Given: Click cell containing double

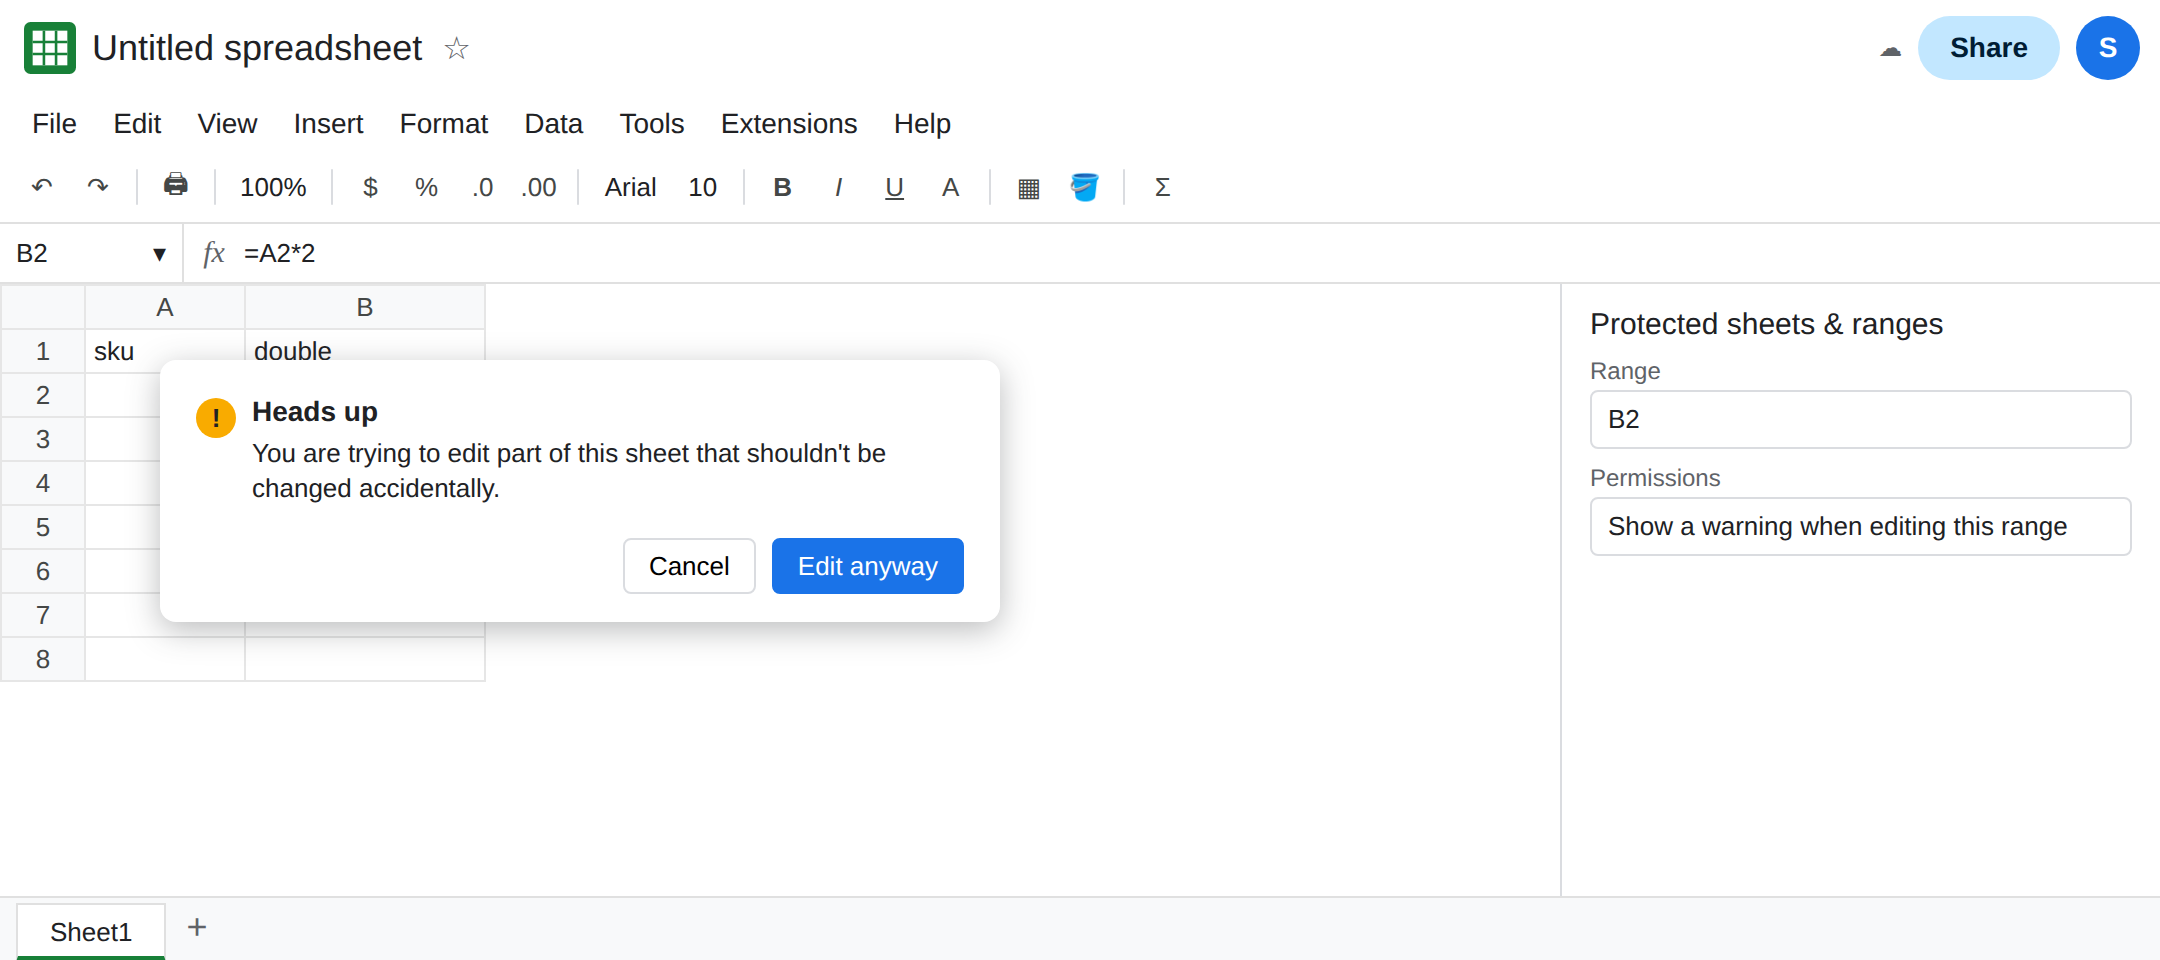Looking at the screenshot, I should [365, 347].
